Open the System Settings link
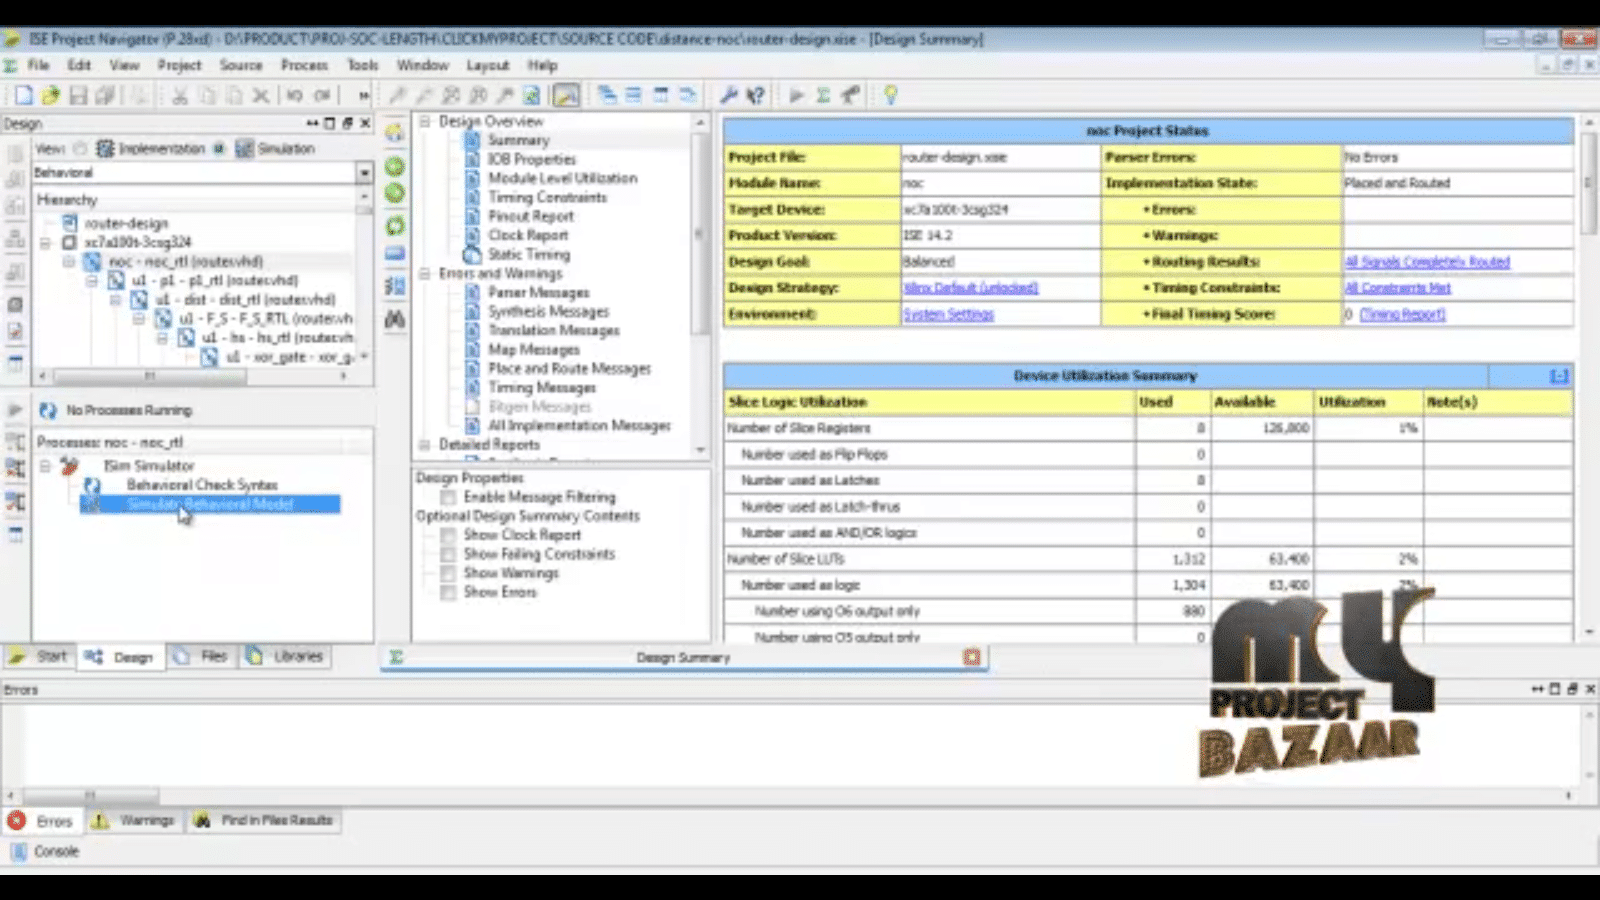Image resolution: width=1600 pixels, height=900 pixels. [948, 314]
